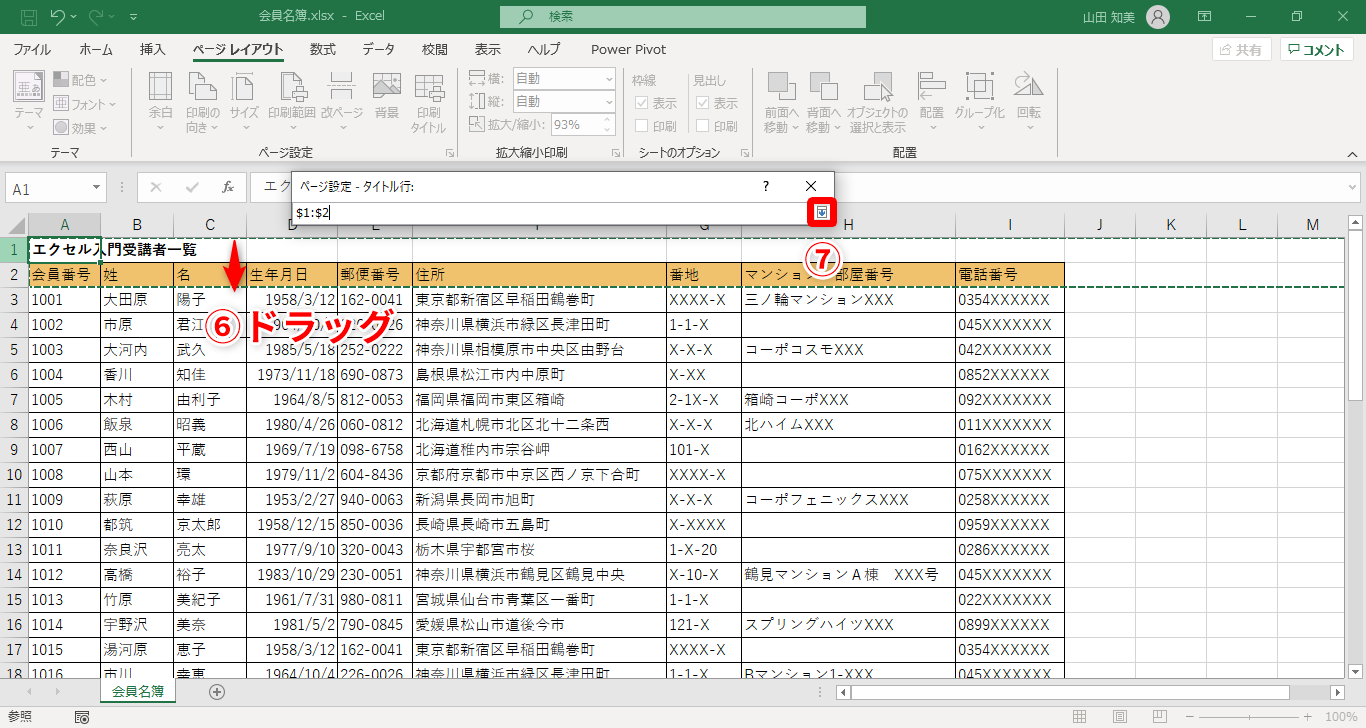
Task: Open the 改ページ breaks icon
Action: pos(341,103)
